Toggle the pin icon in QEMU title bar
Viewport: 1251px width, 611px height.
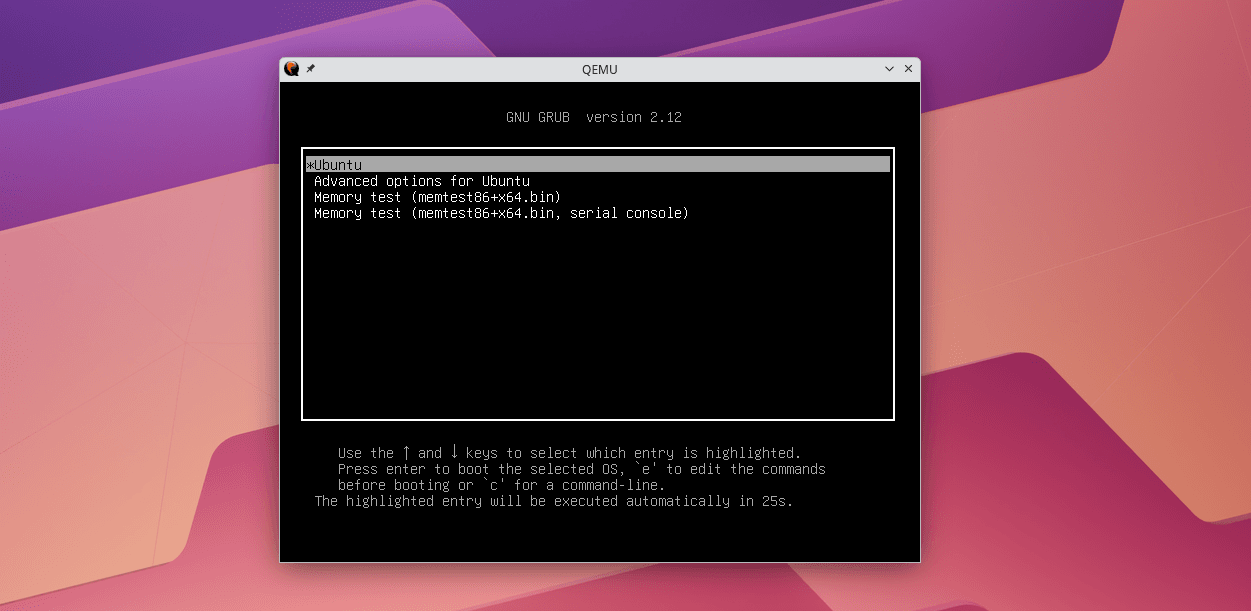[x=311, y=69]
